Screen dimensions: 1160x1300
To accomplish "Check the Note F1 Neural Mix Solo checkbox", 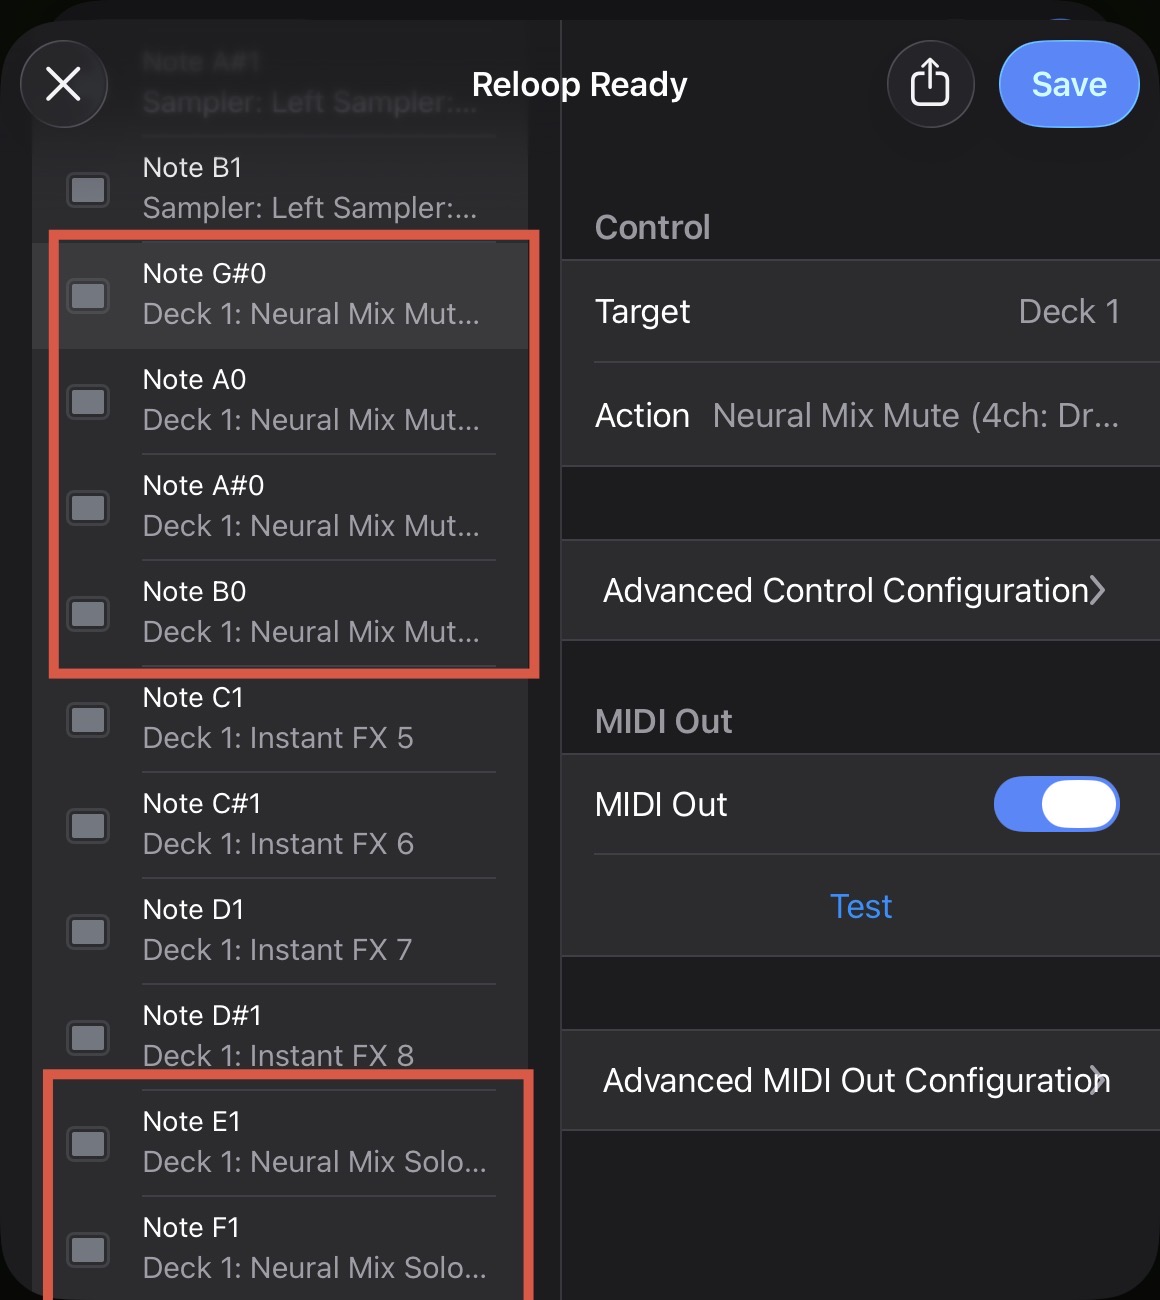I will (x=88, y=1249).
